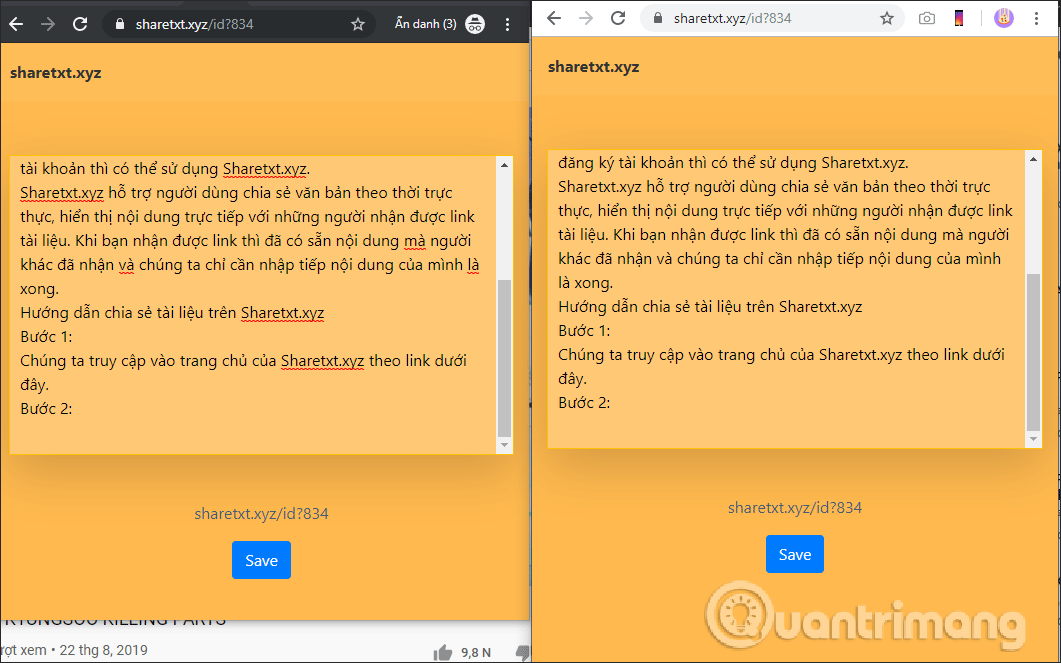This screenshot has width=1061, height=663.
Task: Click the profile avatar icon in the right browser
Action: (x=1003, y=17)
